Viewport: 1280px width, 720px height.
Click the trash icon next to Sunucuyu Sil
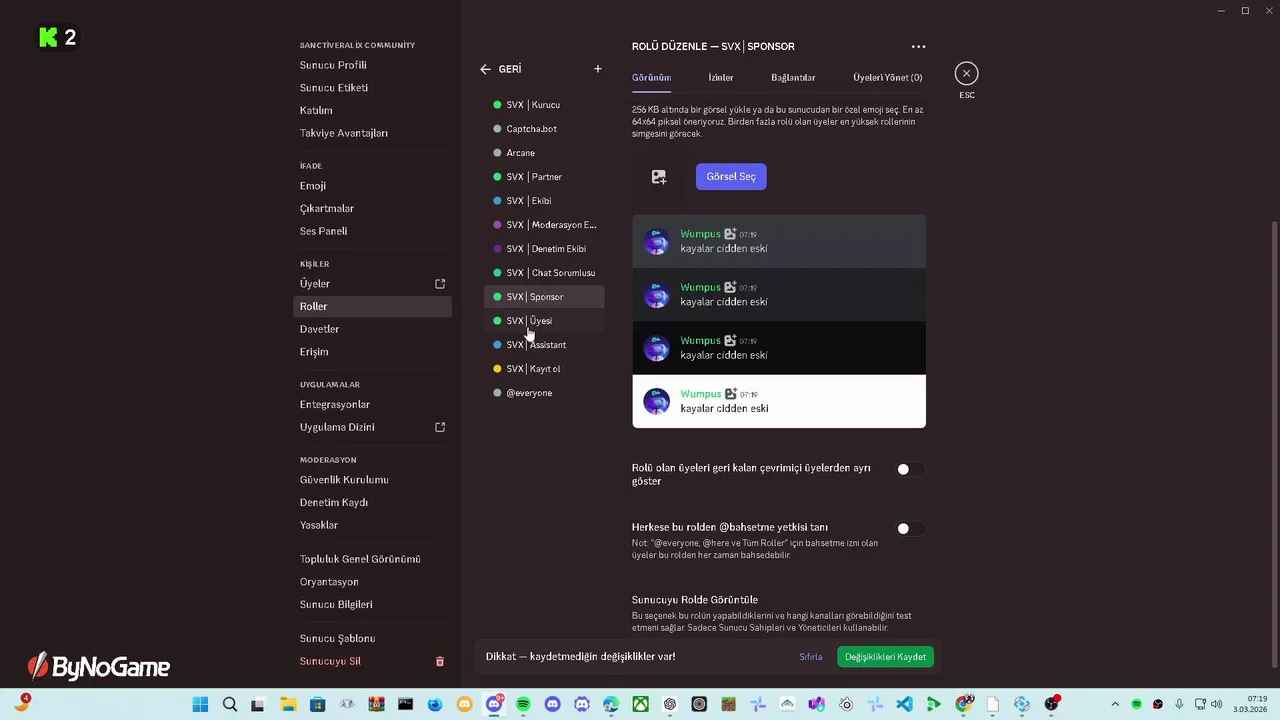tap(439, 661)
